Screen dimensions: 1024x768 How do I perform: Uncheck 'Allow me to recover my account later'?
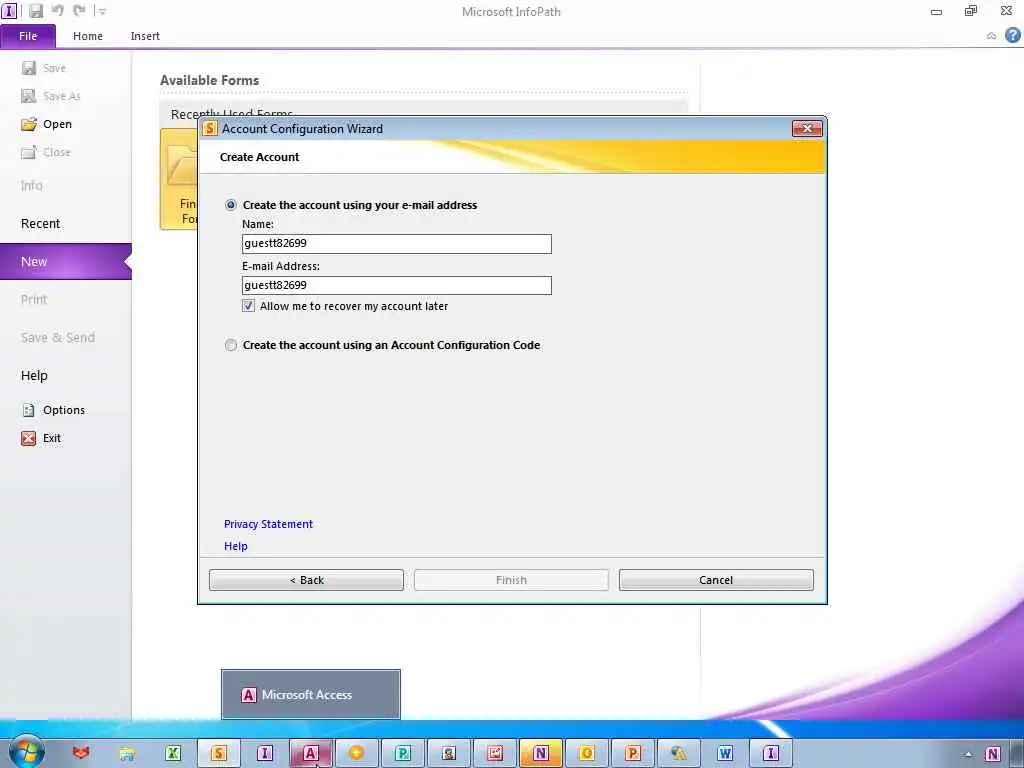248,306
